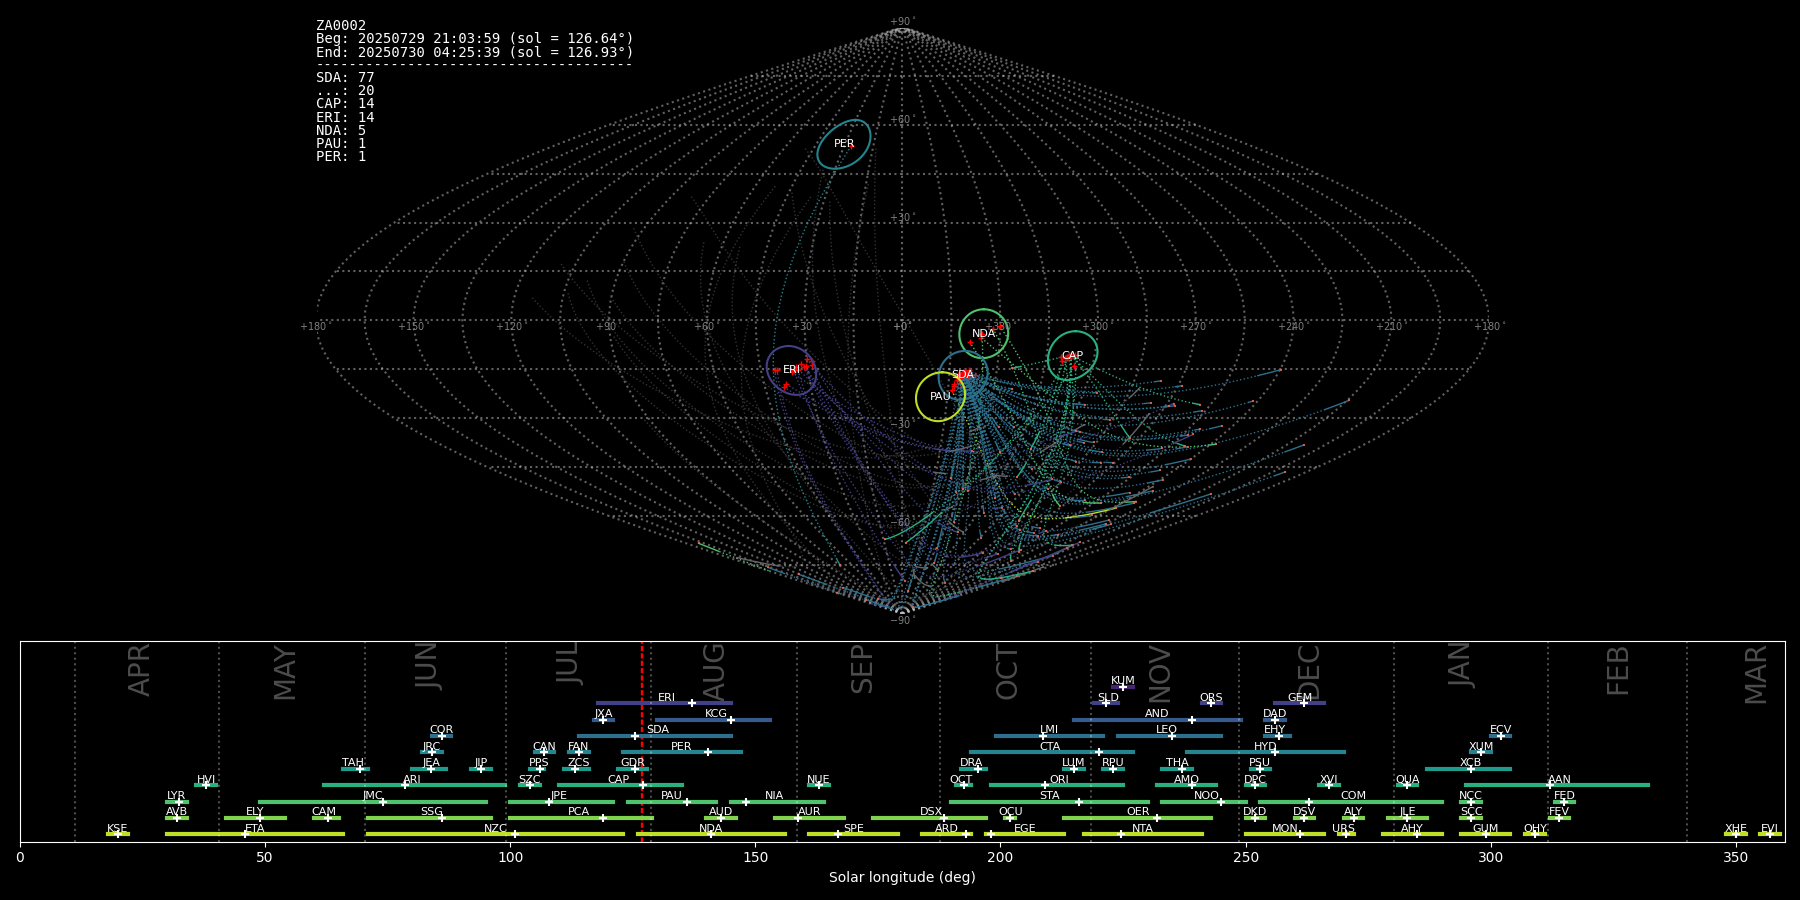Select the ARI shower bar in timeline
The width and height of the screenshot is (1800, 900).
point(414,785)
